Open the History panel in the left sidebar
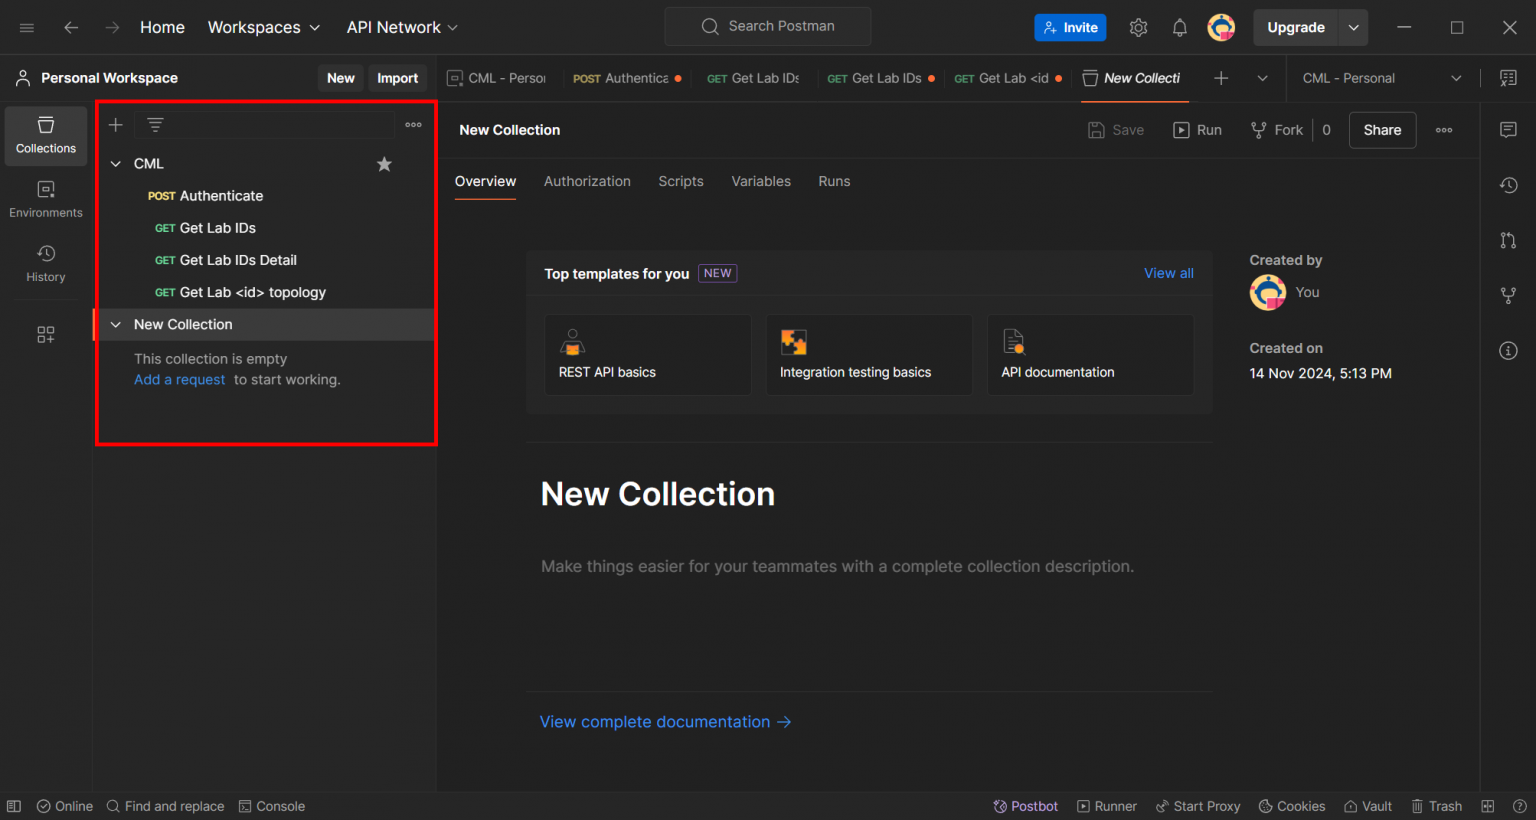Screen dimensions: 1536x820 tap(45, 263)
